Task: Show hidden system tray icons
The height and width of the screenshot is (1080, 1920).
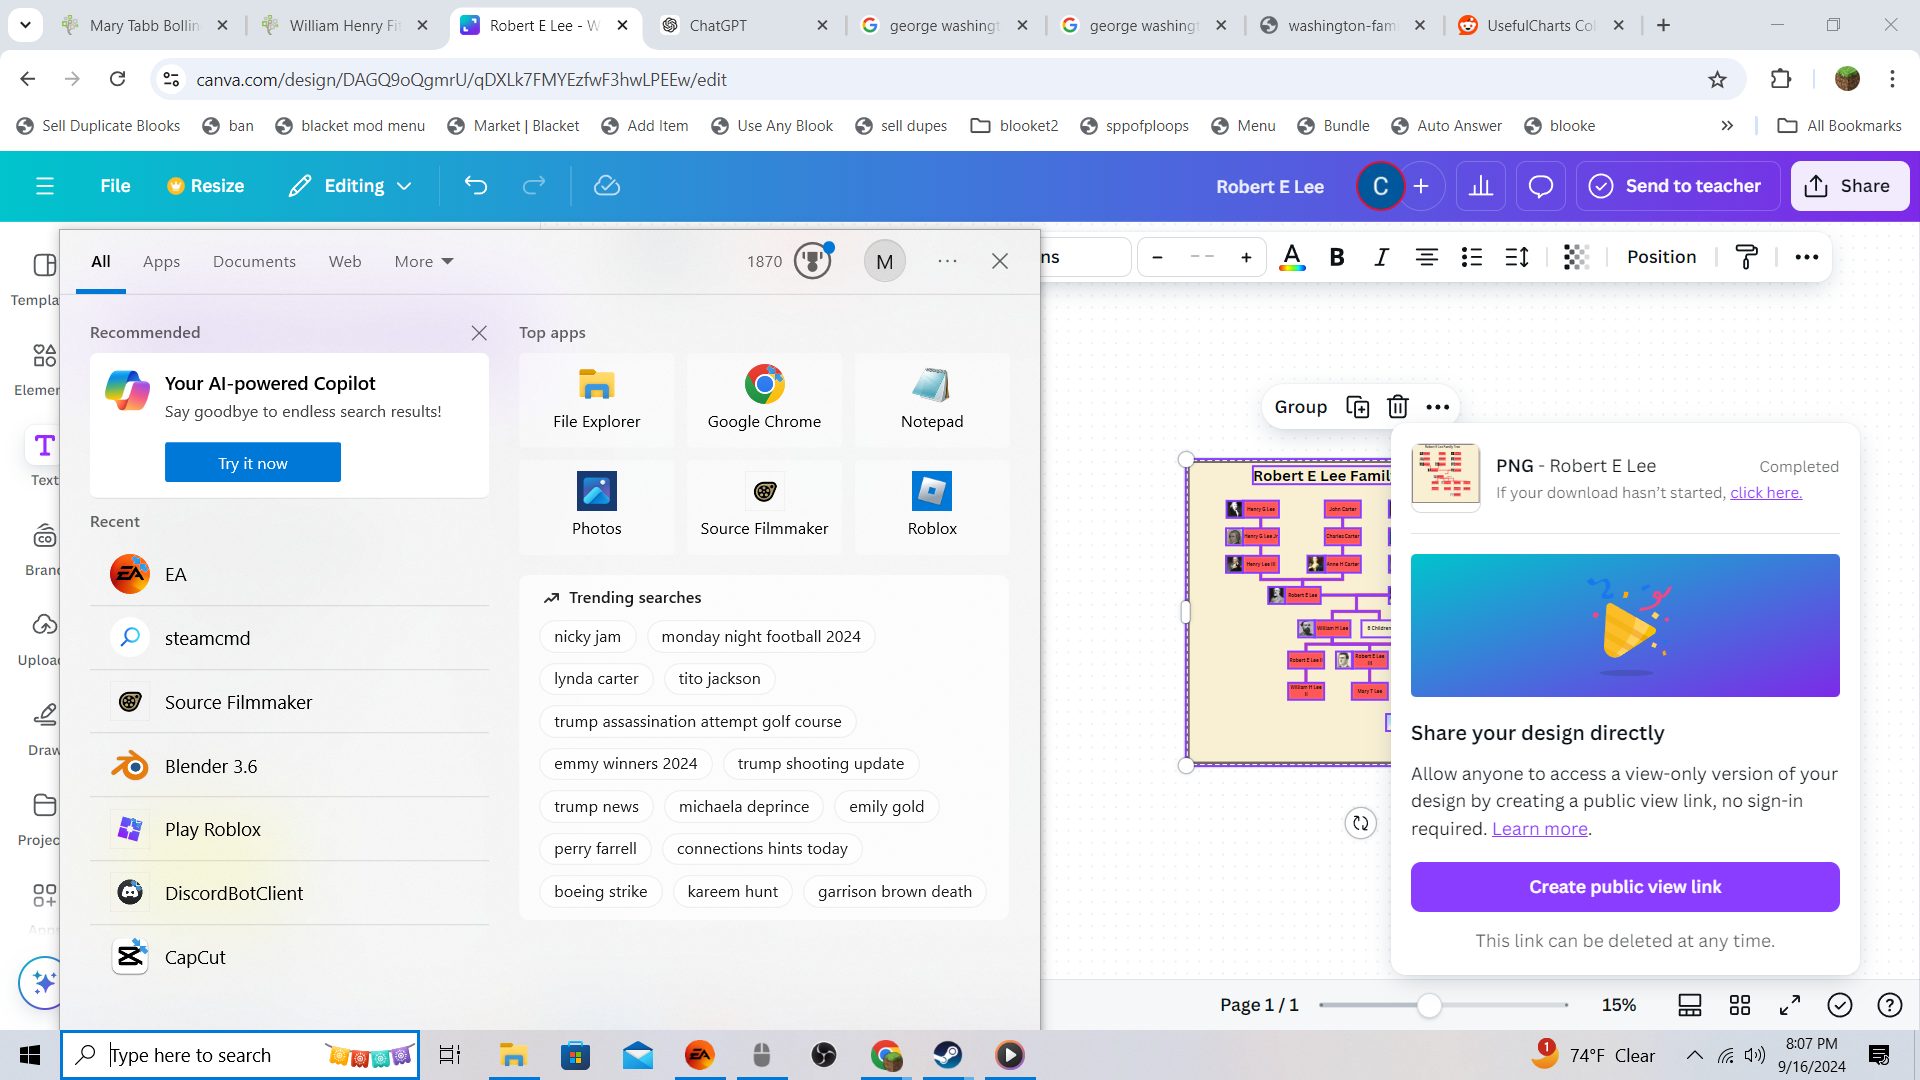Action: pyautogui.click(x=1694, y=1055)
